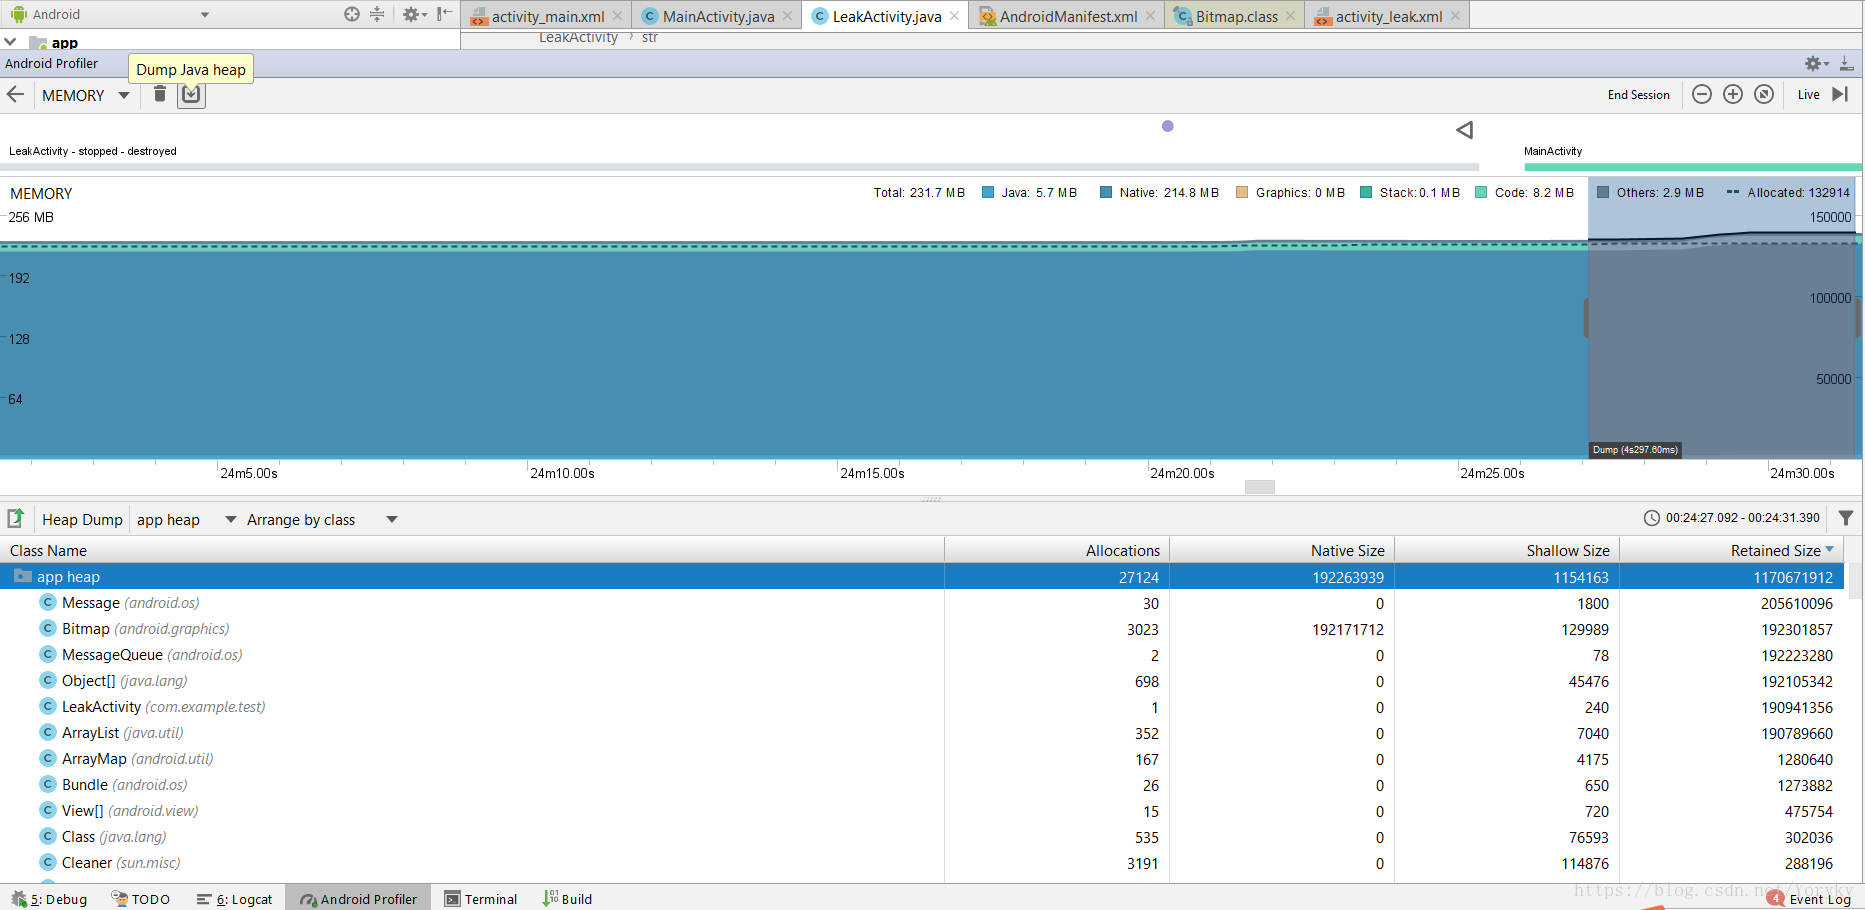Open profiler settings gear icon
The height and width of the screenshot is (910, 1865).
(x=1816, y=63)
